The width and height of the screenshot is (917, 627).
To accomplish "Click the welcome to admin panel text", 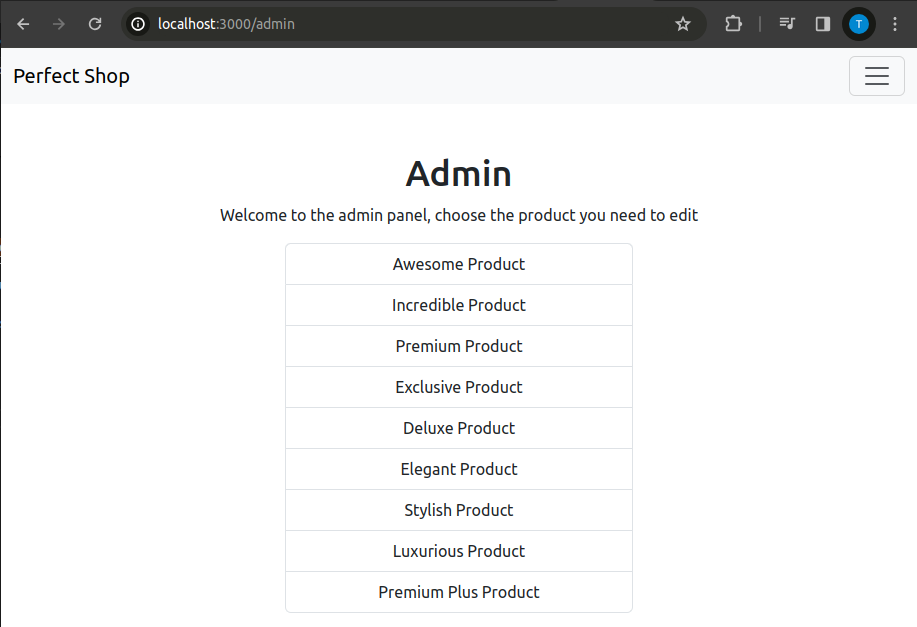I will [x=458, y=215].
